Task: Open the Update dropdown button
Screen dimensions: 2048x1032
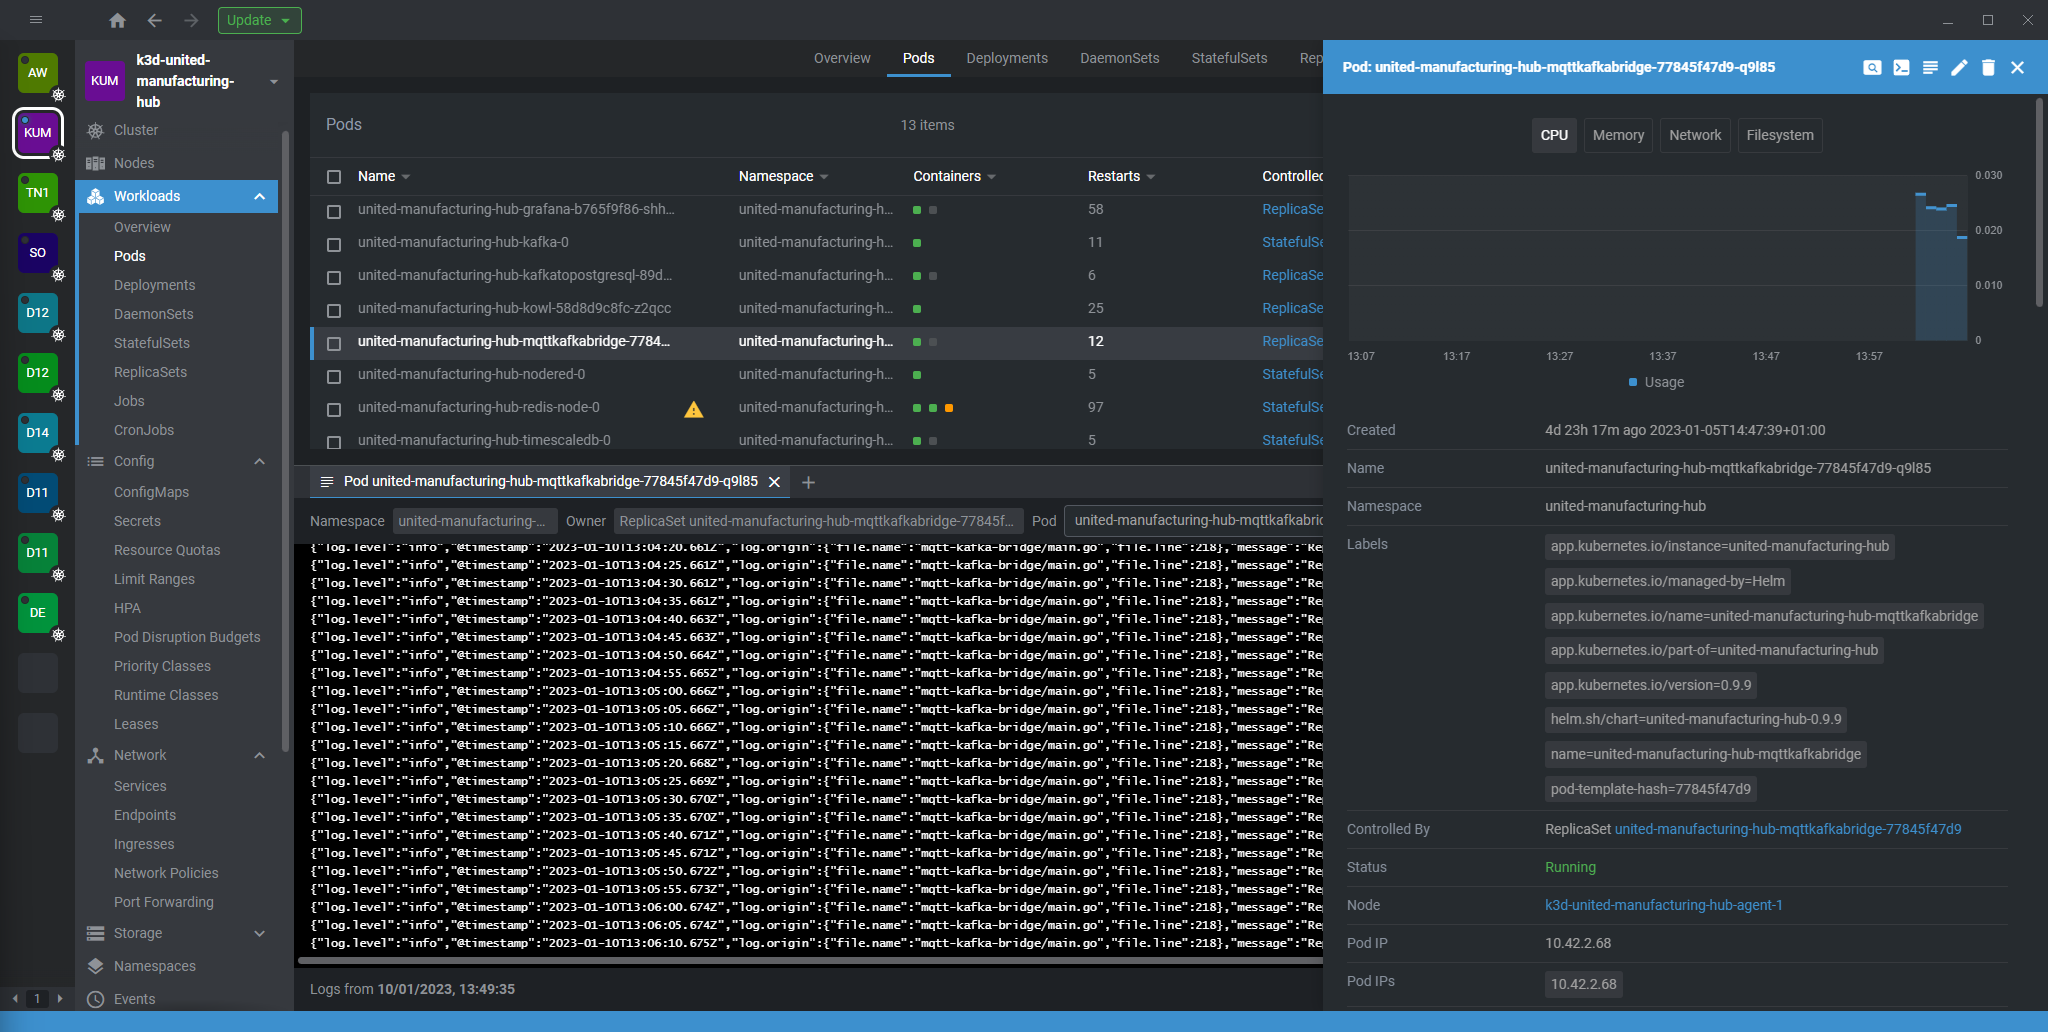Action: point(259,20)
